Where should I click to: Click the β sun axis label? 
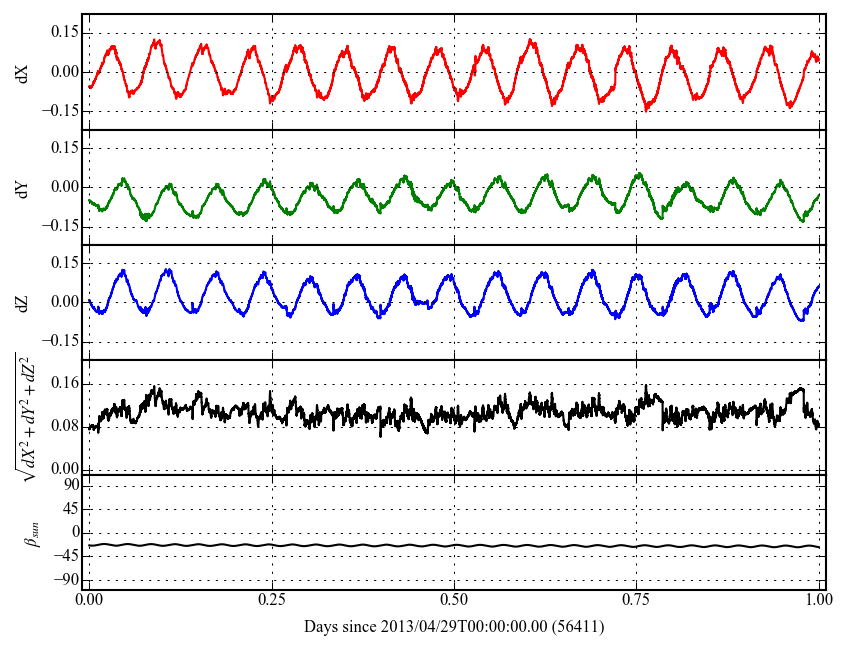(27, 532)
